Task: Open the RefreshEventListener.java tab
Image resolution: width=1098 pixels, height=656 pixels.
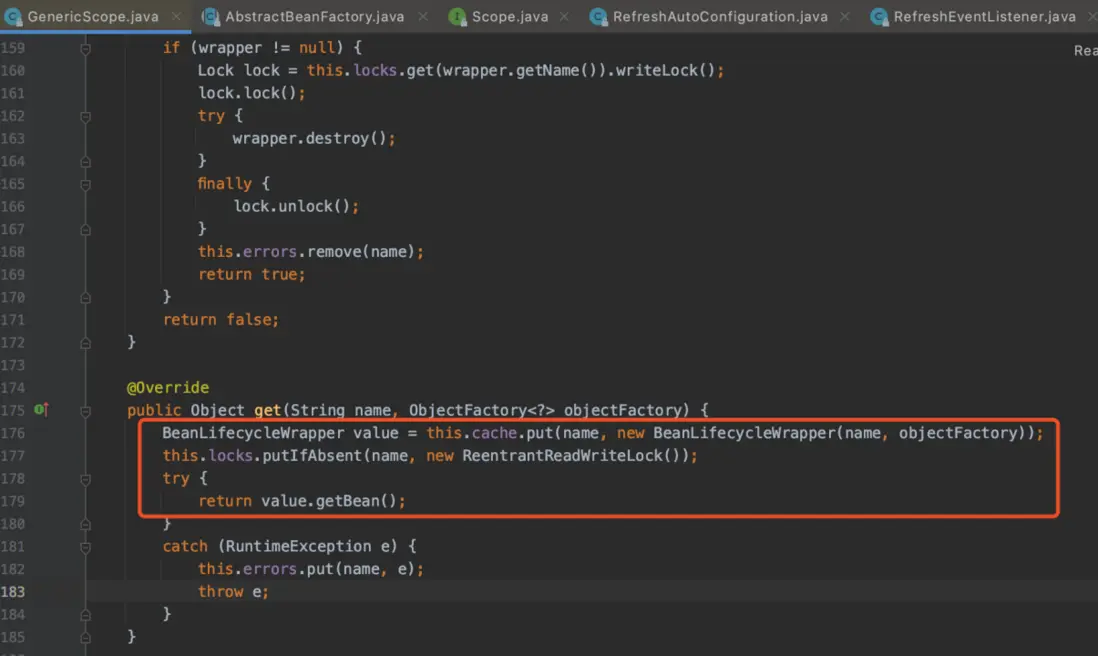Action: [x=985, y=16]
